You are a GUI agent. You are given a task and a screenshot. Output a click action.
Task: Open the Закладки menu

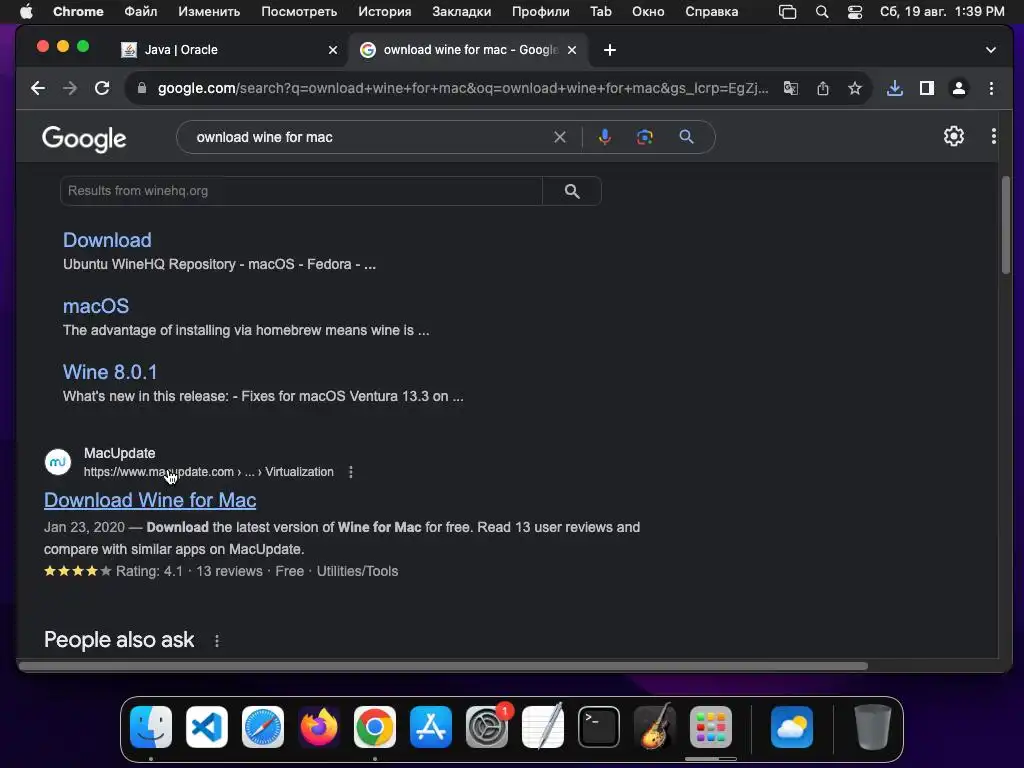[x=462, y=11]
